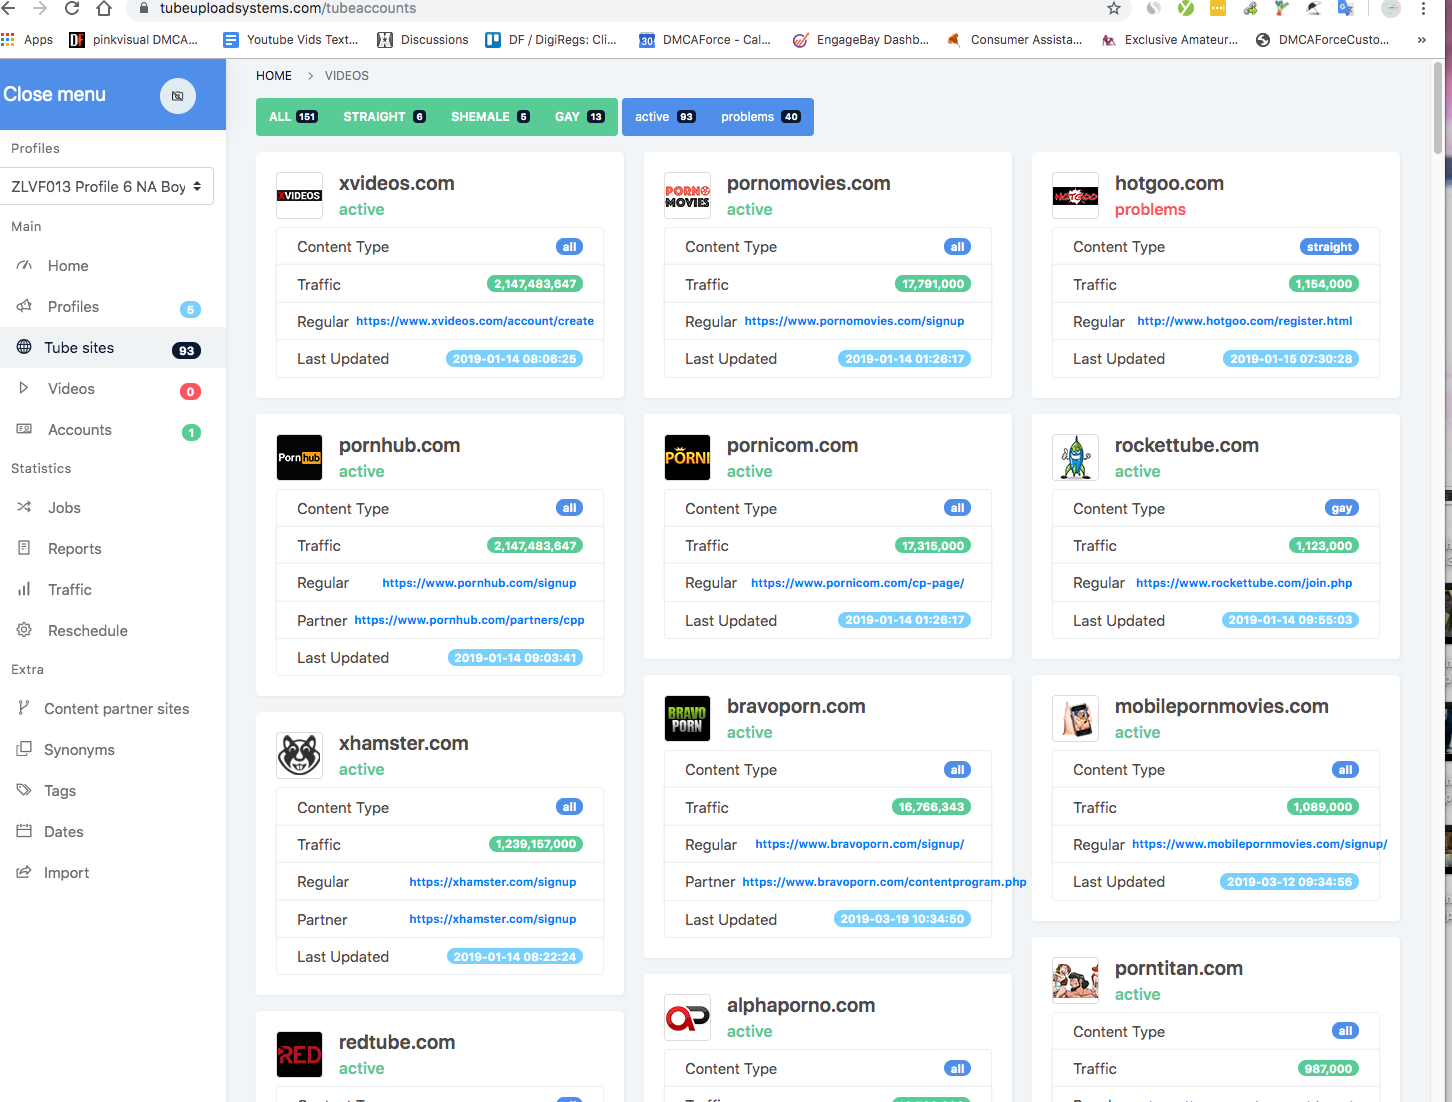Screen dimensions: 1452x1102
Task: Open hotgoo register link
Action: point(1244,321)
